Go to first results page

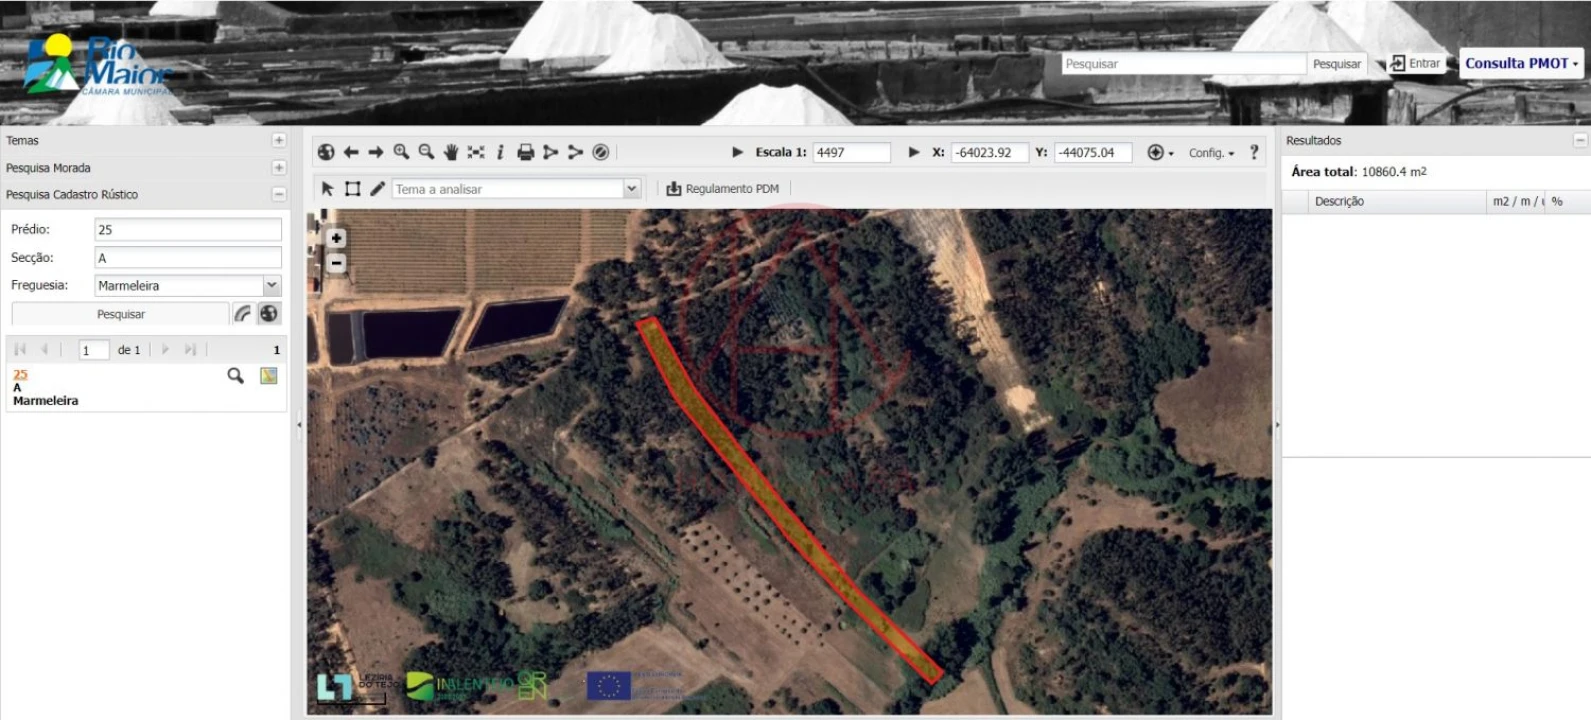tap(20, 349)
